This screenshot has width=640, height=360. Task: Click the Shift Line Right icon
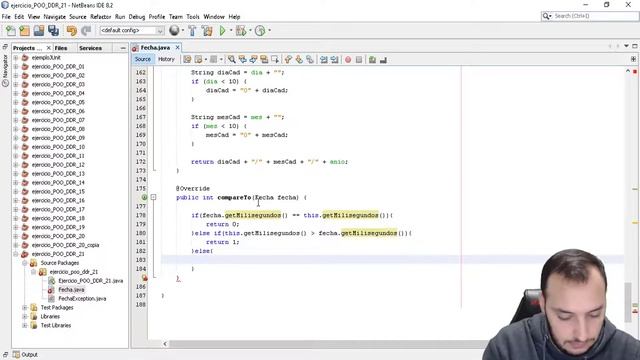point(335,60)
